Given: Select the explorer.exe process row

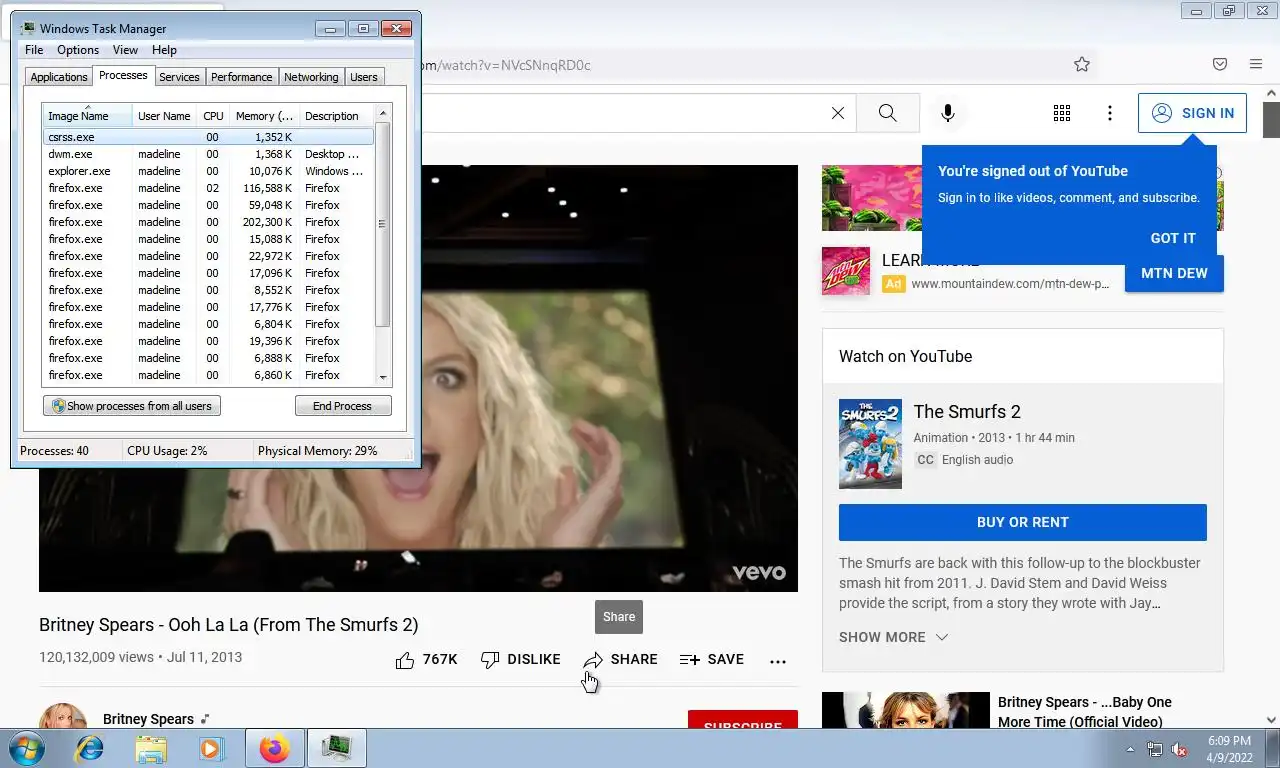Looking at the screenshot, I should coord(208,171).
